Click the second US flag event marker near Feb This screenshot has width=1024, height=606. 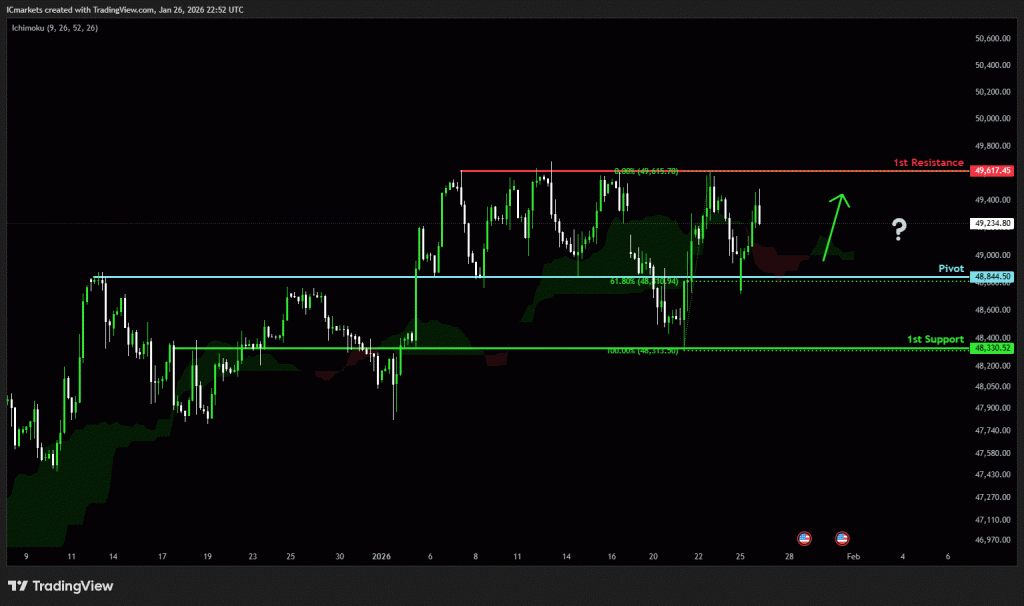coord(842,538)
